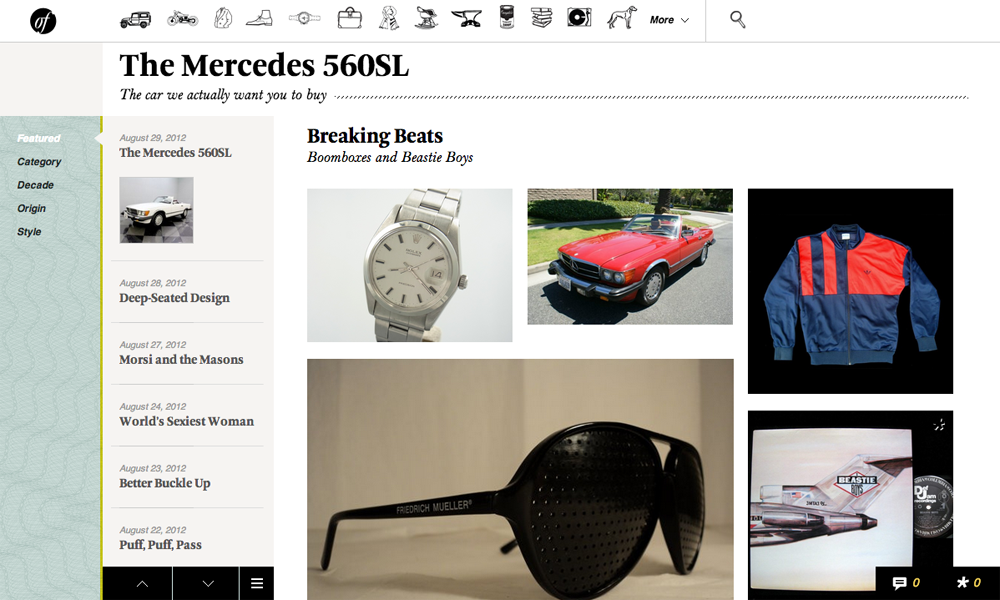Image resolution: width=1000 pixels, height=600 pixels.
Task: Open the stacked books category icon
Action: (541, 17)
